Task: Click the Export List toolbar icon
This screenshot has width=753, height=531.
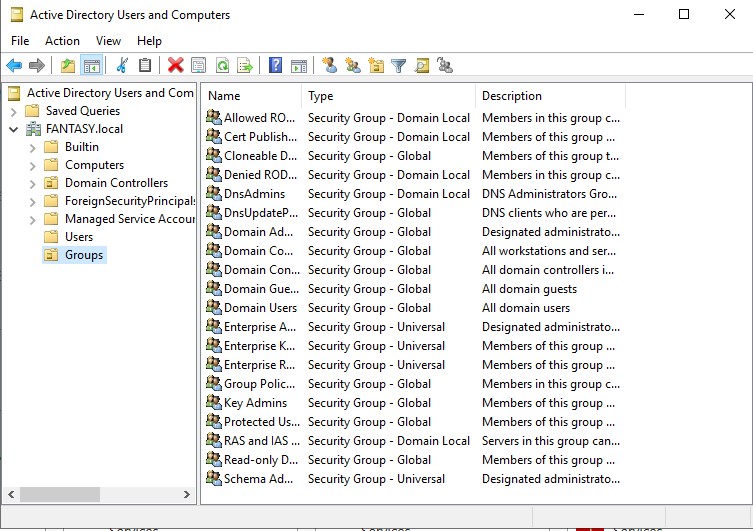Action: [245, 65]
